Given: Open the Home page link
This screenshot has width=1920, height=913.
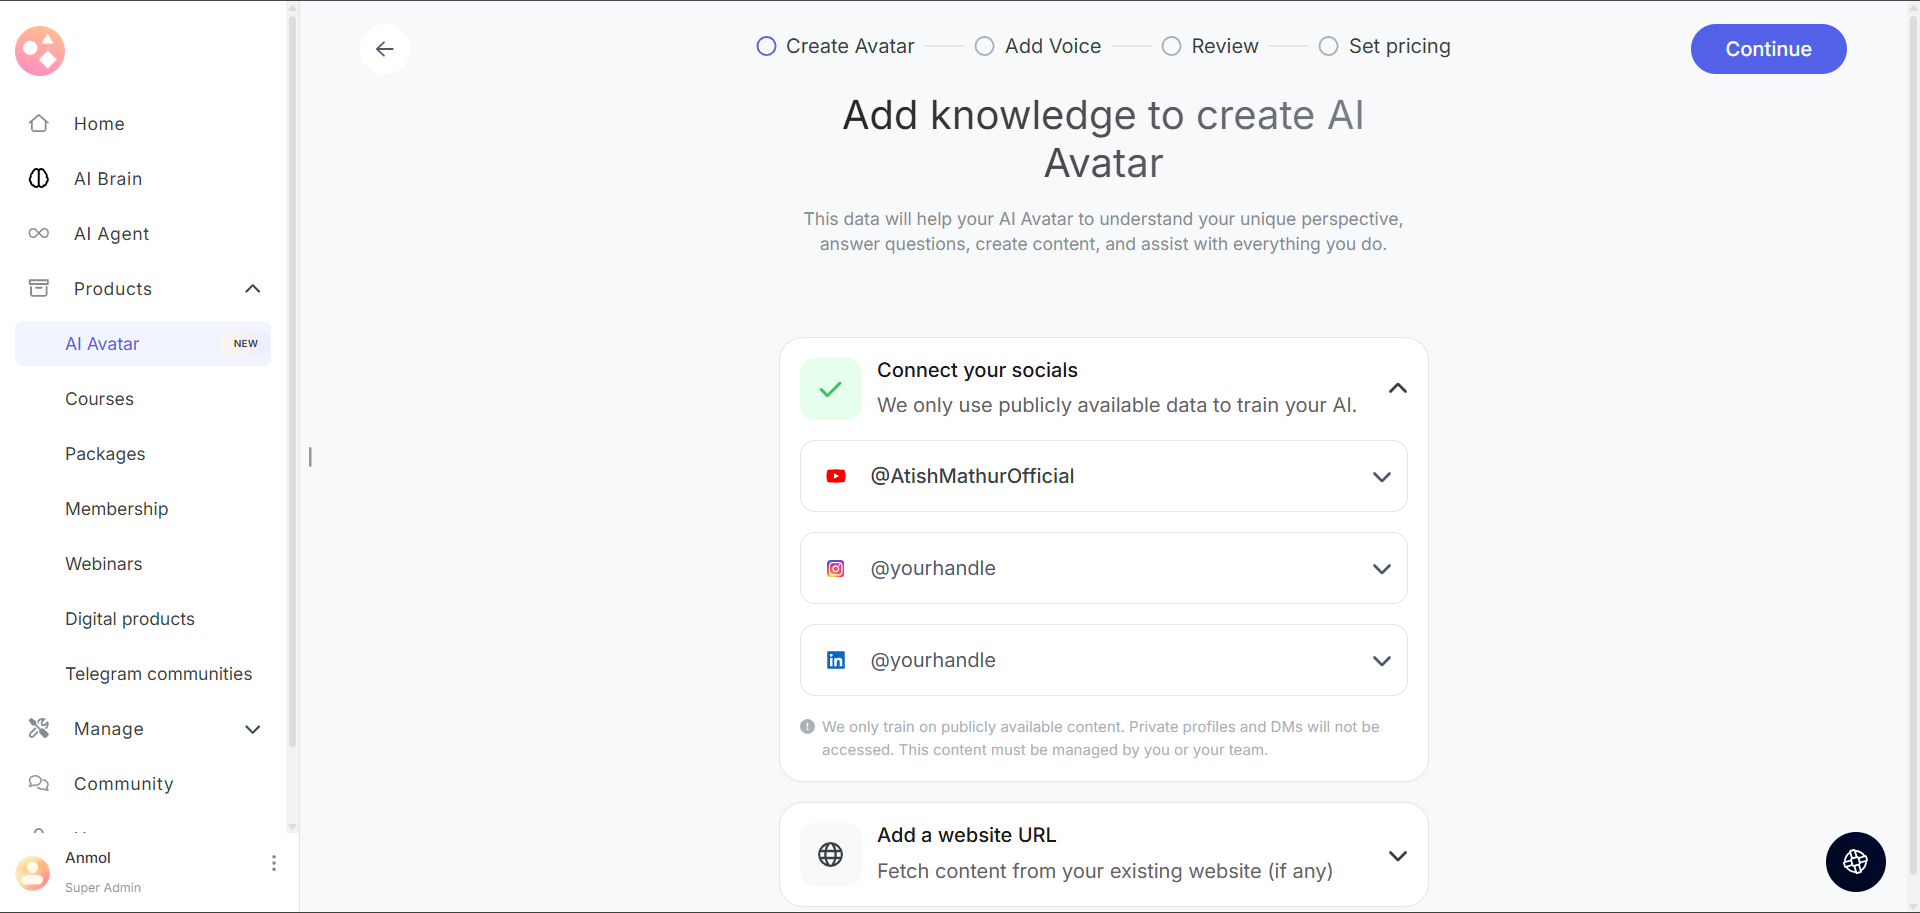Looking at the screenshot, I should tap(99, 124).
